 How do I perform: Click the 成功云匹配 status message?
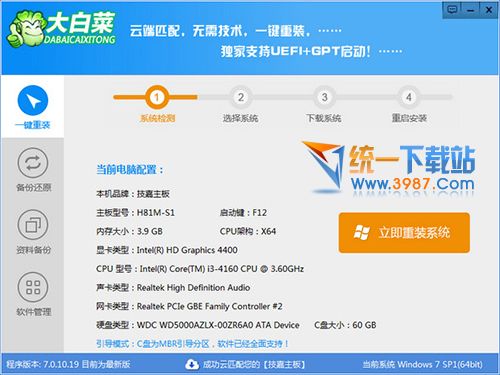tap(254, 364)
